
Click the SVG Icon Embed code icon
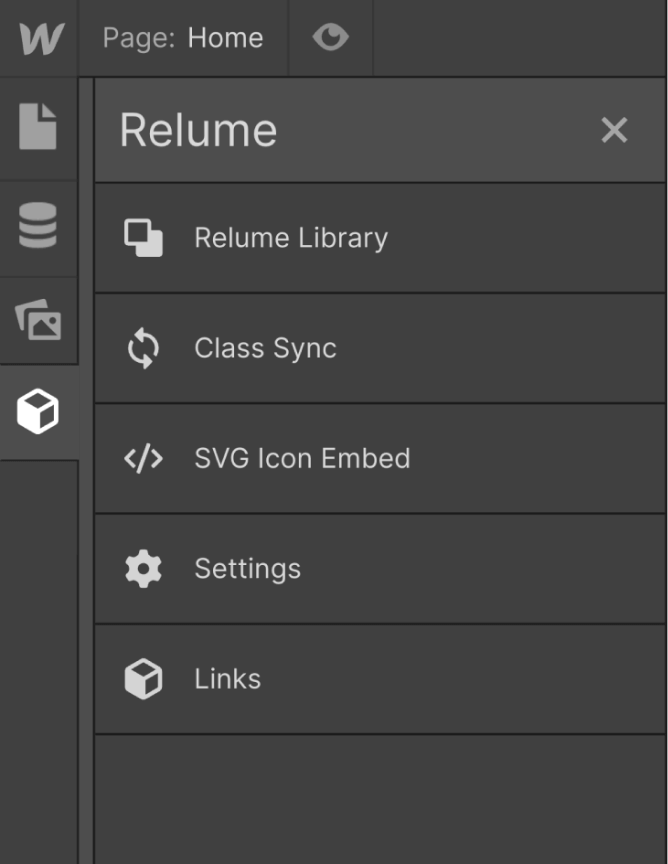point(143,458)
